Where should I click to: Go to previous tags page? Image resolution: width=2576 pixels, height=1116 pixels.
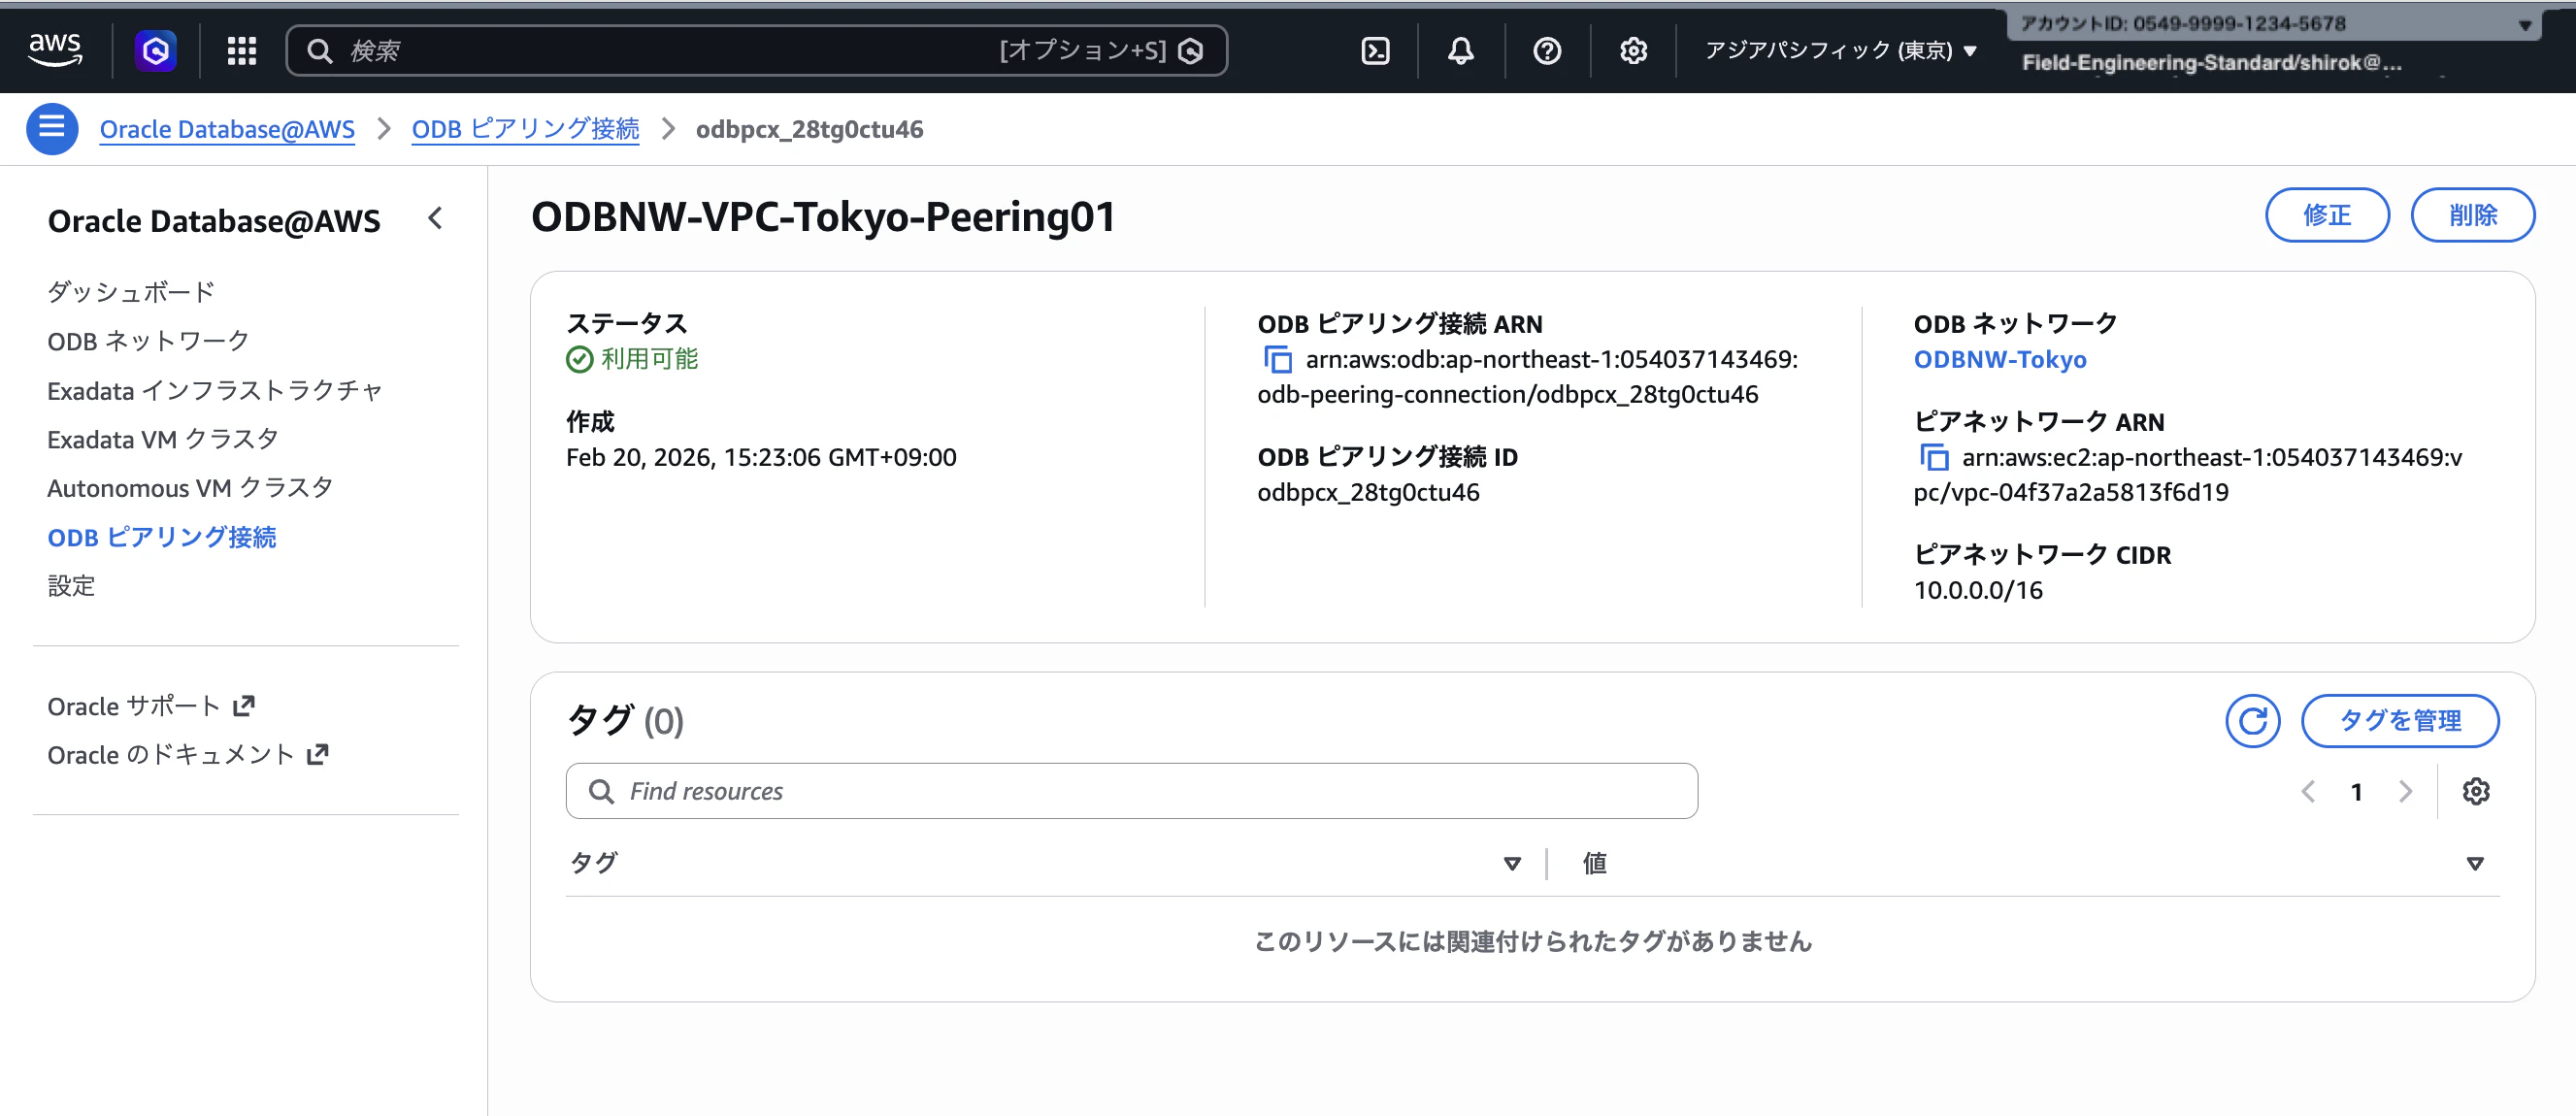[x=2308, y=791]
